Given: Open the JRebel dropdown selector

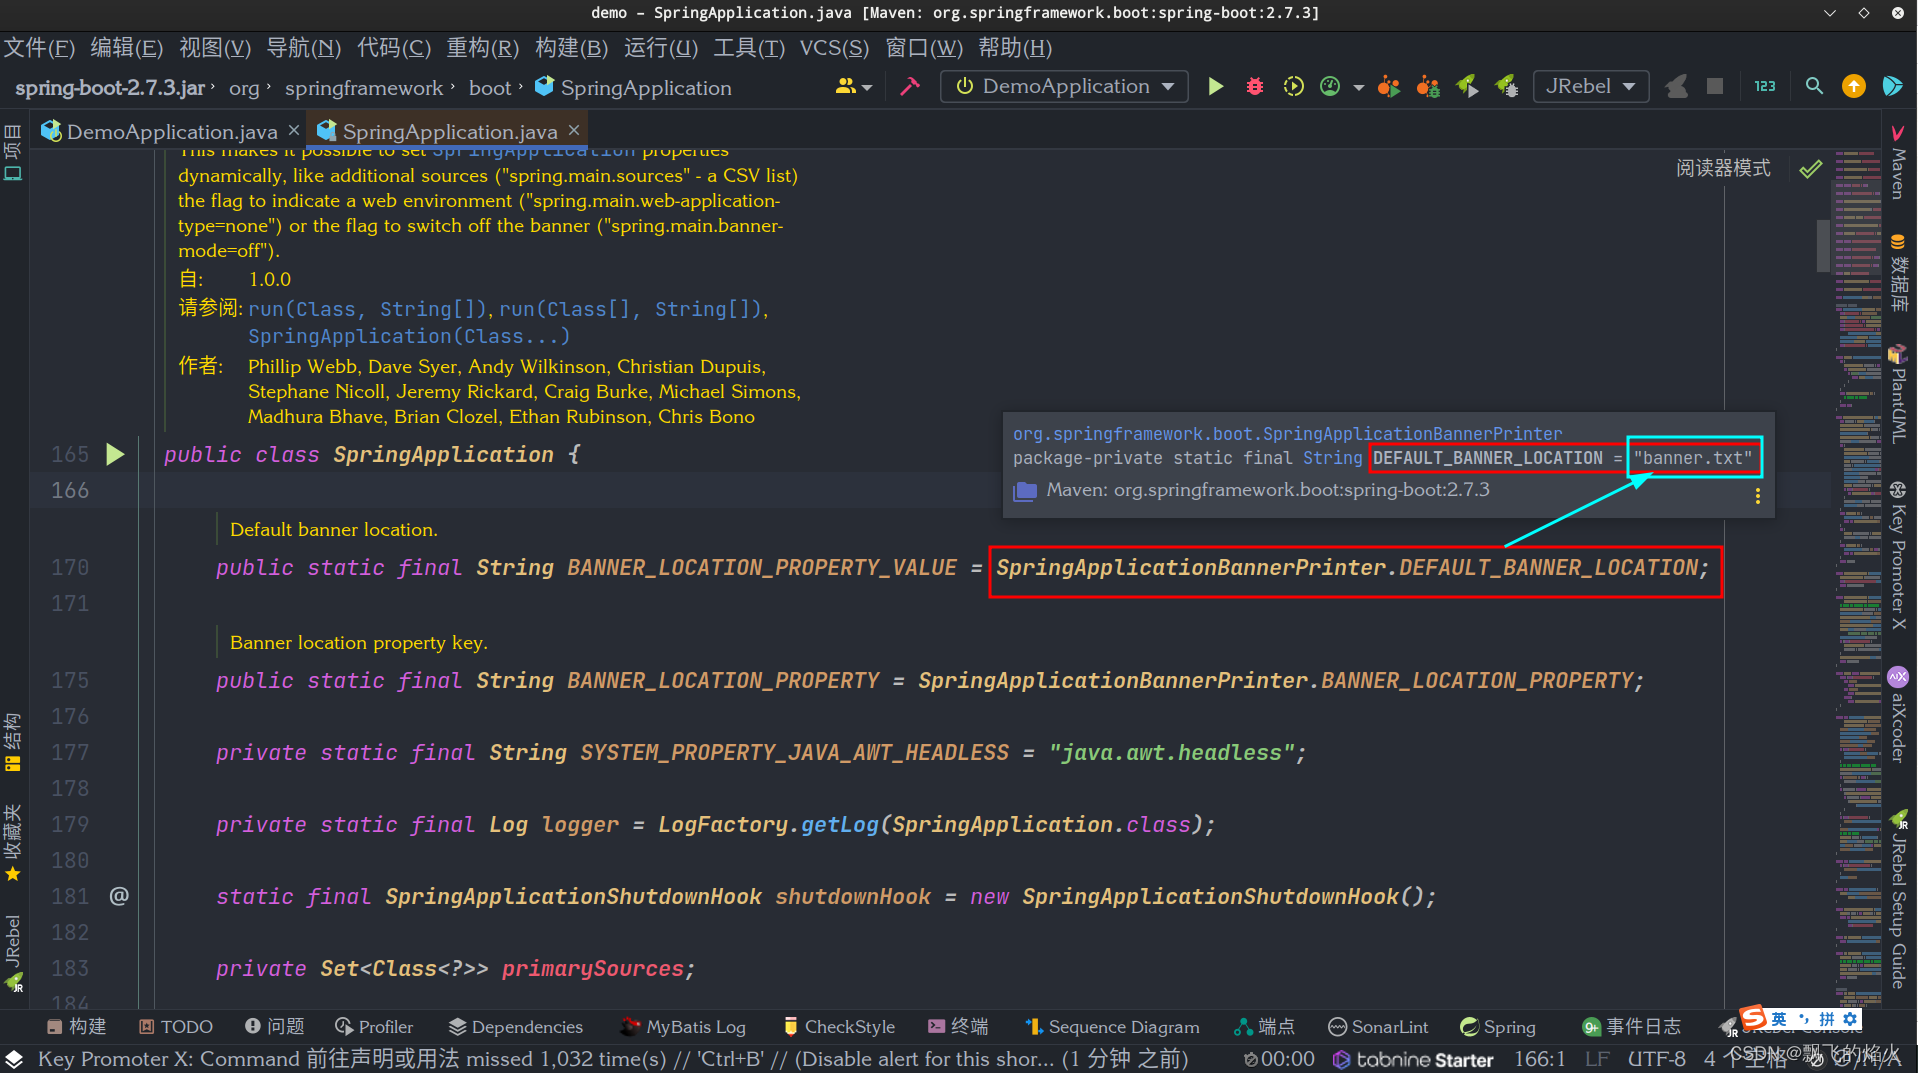Looking at the screenshot, I should click(1590, 87).
